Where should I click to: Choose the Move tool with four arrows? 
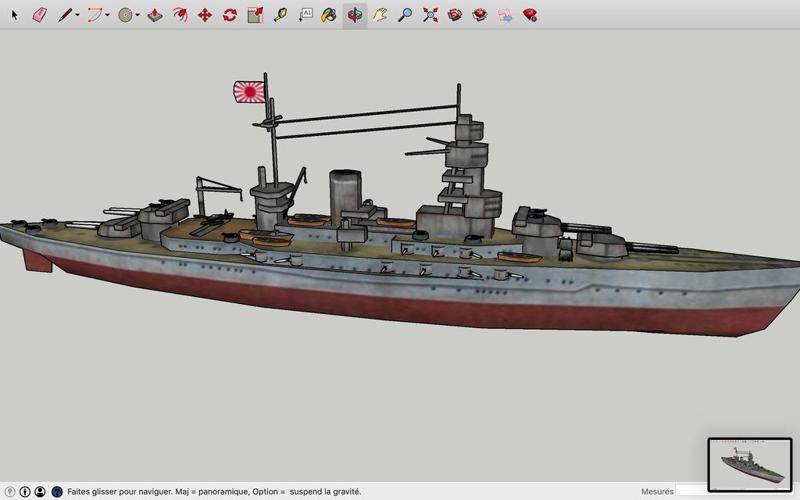(205, 15)
